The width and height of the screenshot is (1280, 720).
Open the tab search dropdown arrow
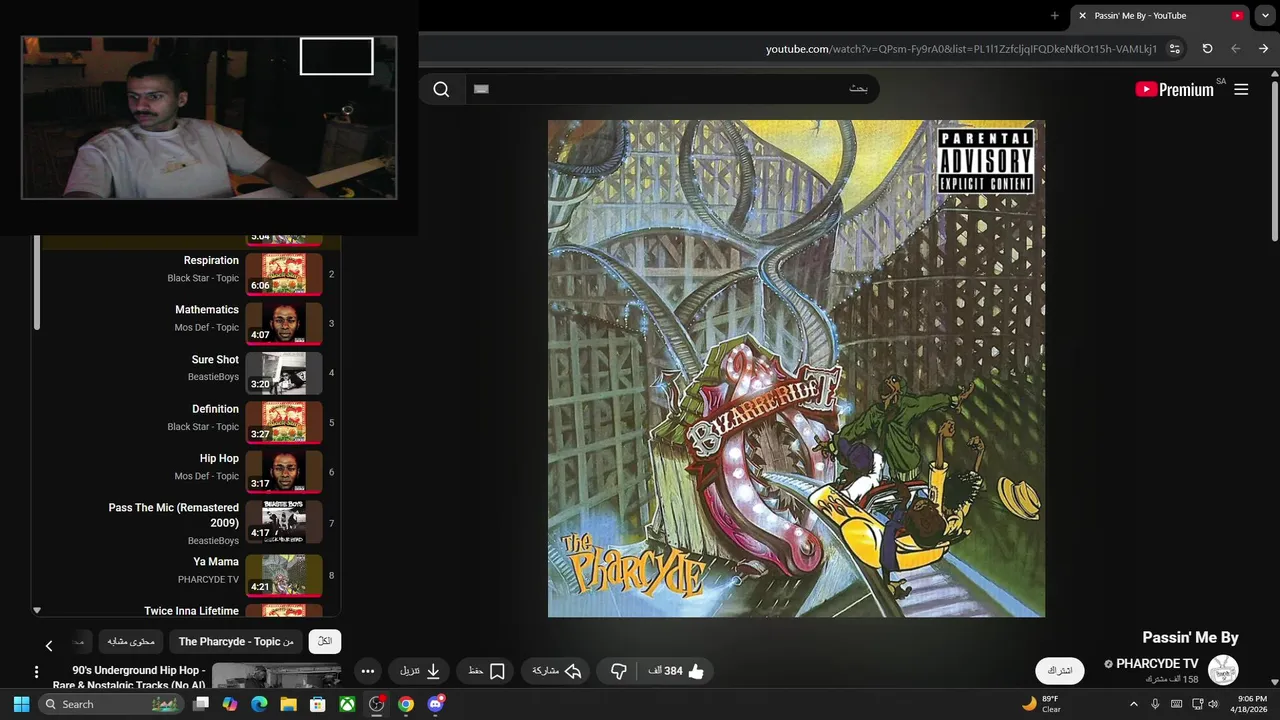click(1265, 16)
